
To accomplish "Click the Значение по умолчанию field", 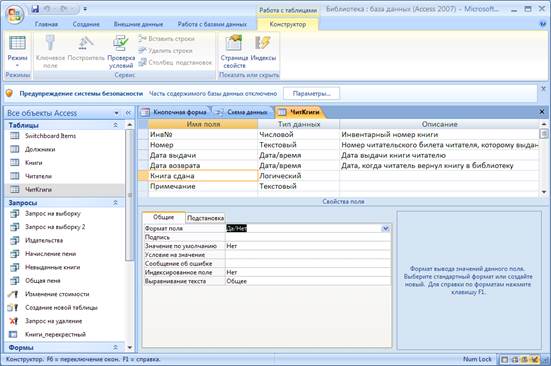I will coord(308,246).
